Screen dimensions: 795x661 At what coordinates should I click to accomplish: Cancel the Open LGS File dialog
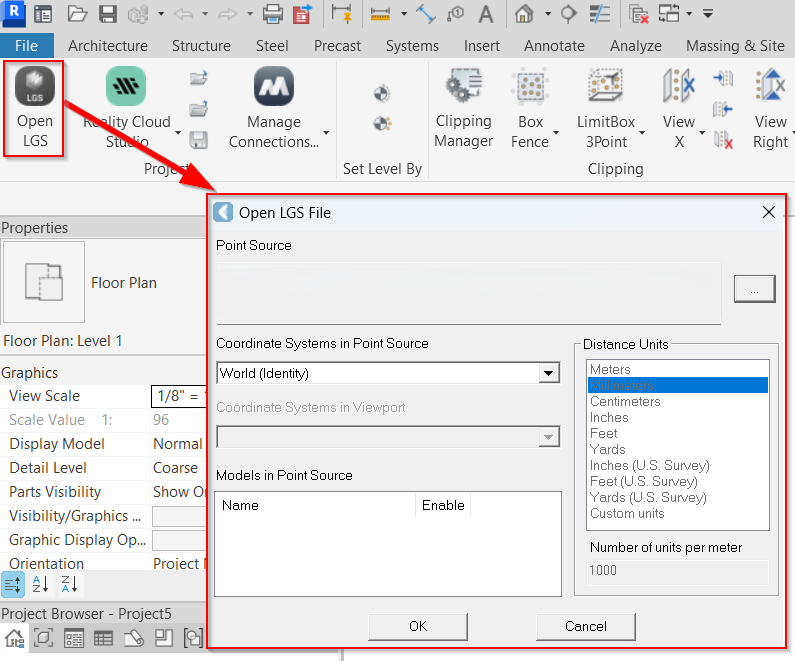pos(585,626)
